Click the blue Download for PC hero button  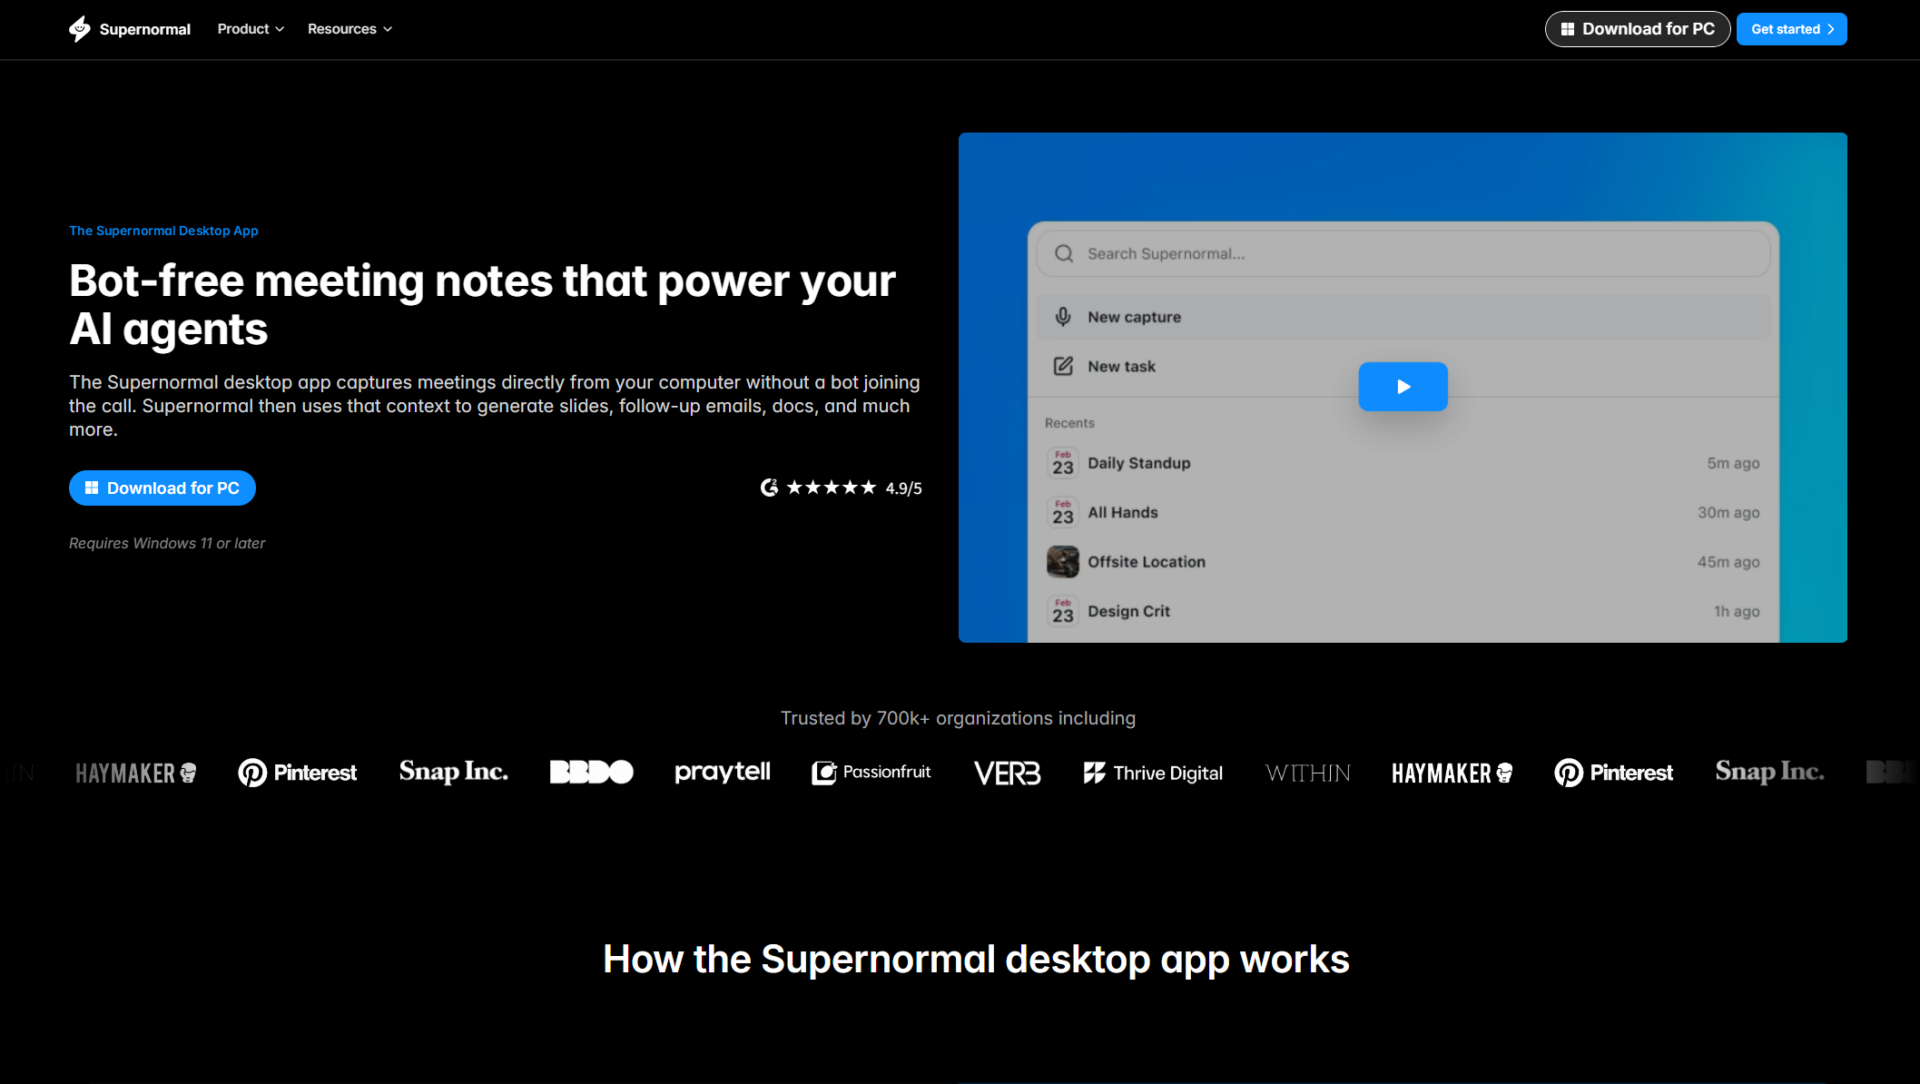pyautogui.click(x=162, y=488)
